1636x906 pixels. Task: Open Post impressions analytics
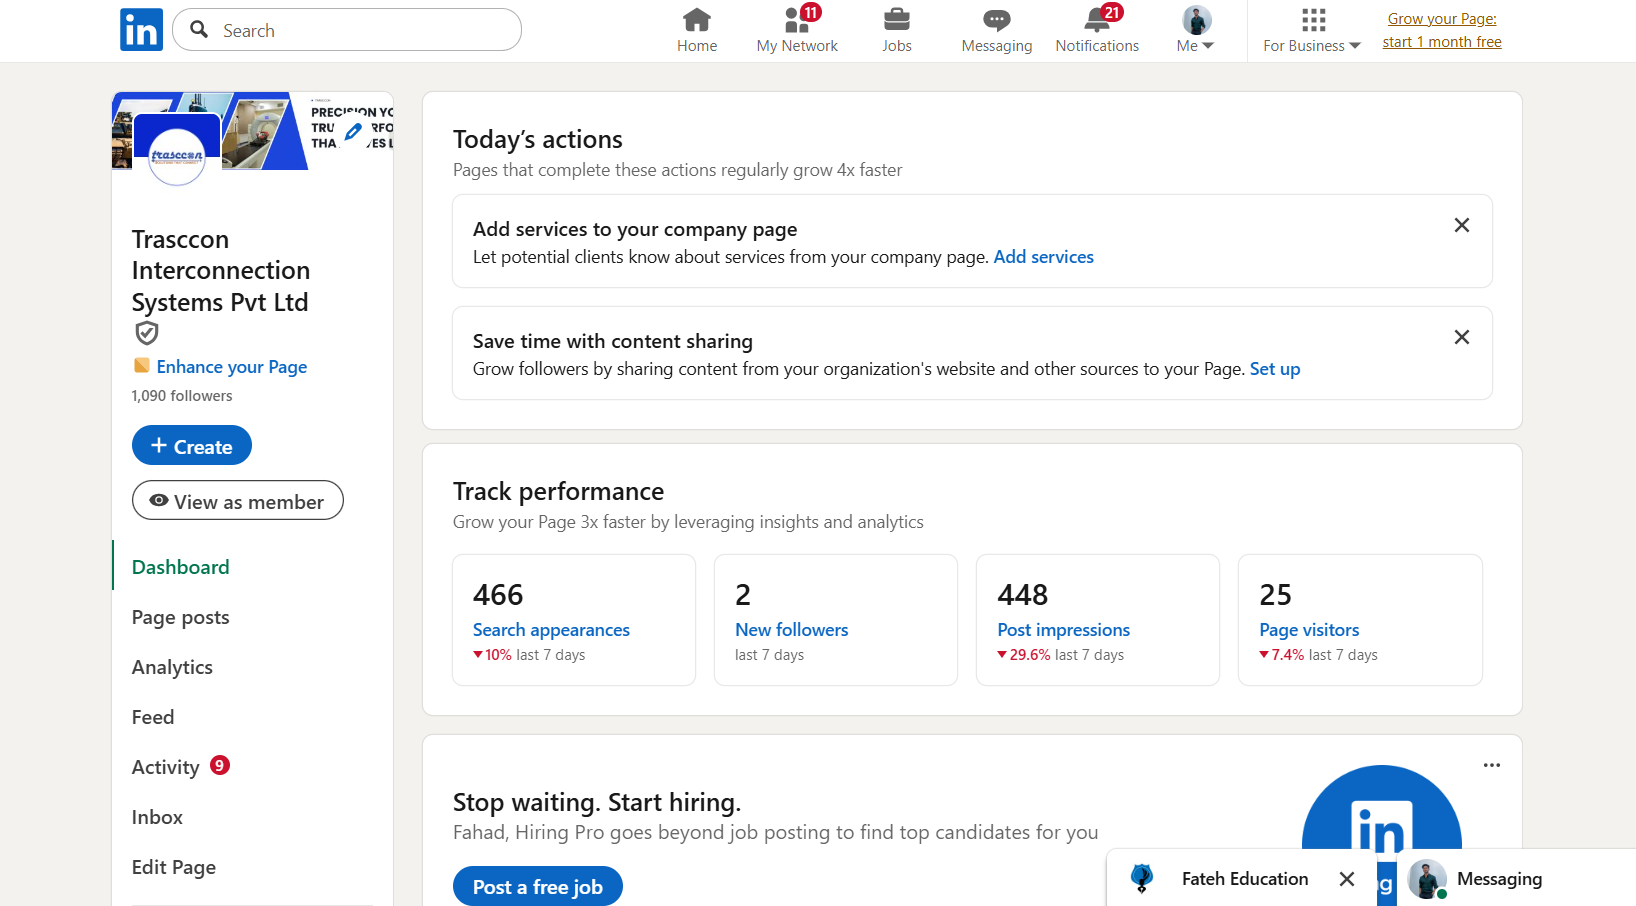pyautogui.click(x=1063, y=630)
